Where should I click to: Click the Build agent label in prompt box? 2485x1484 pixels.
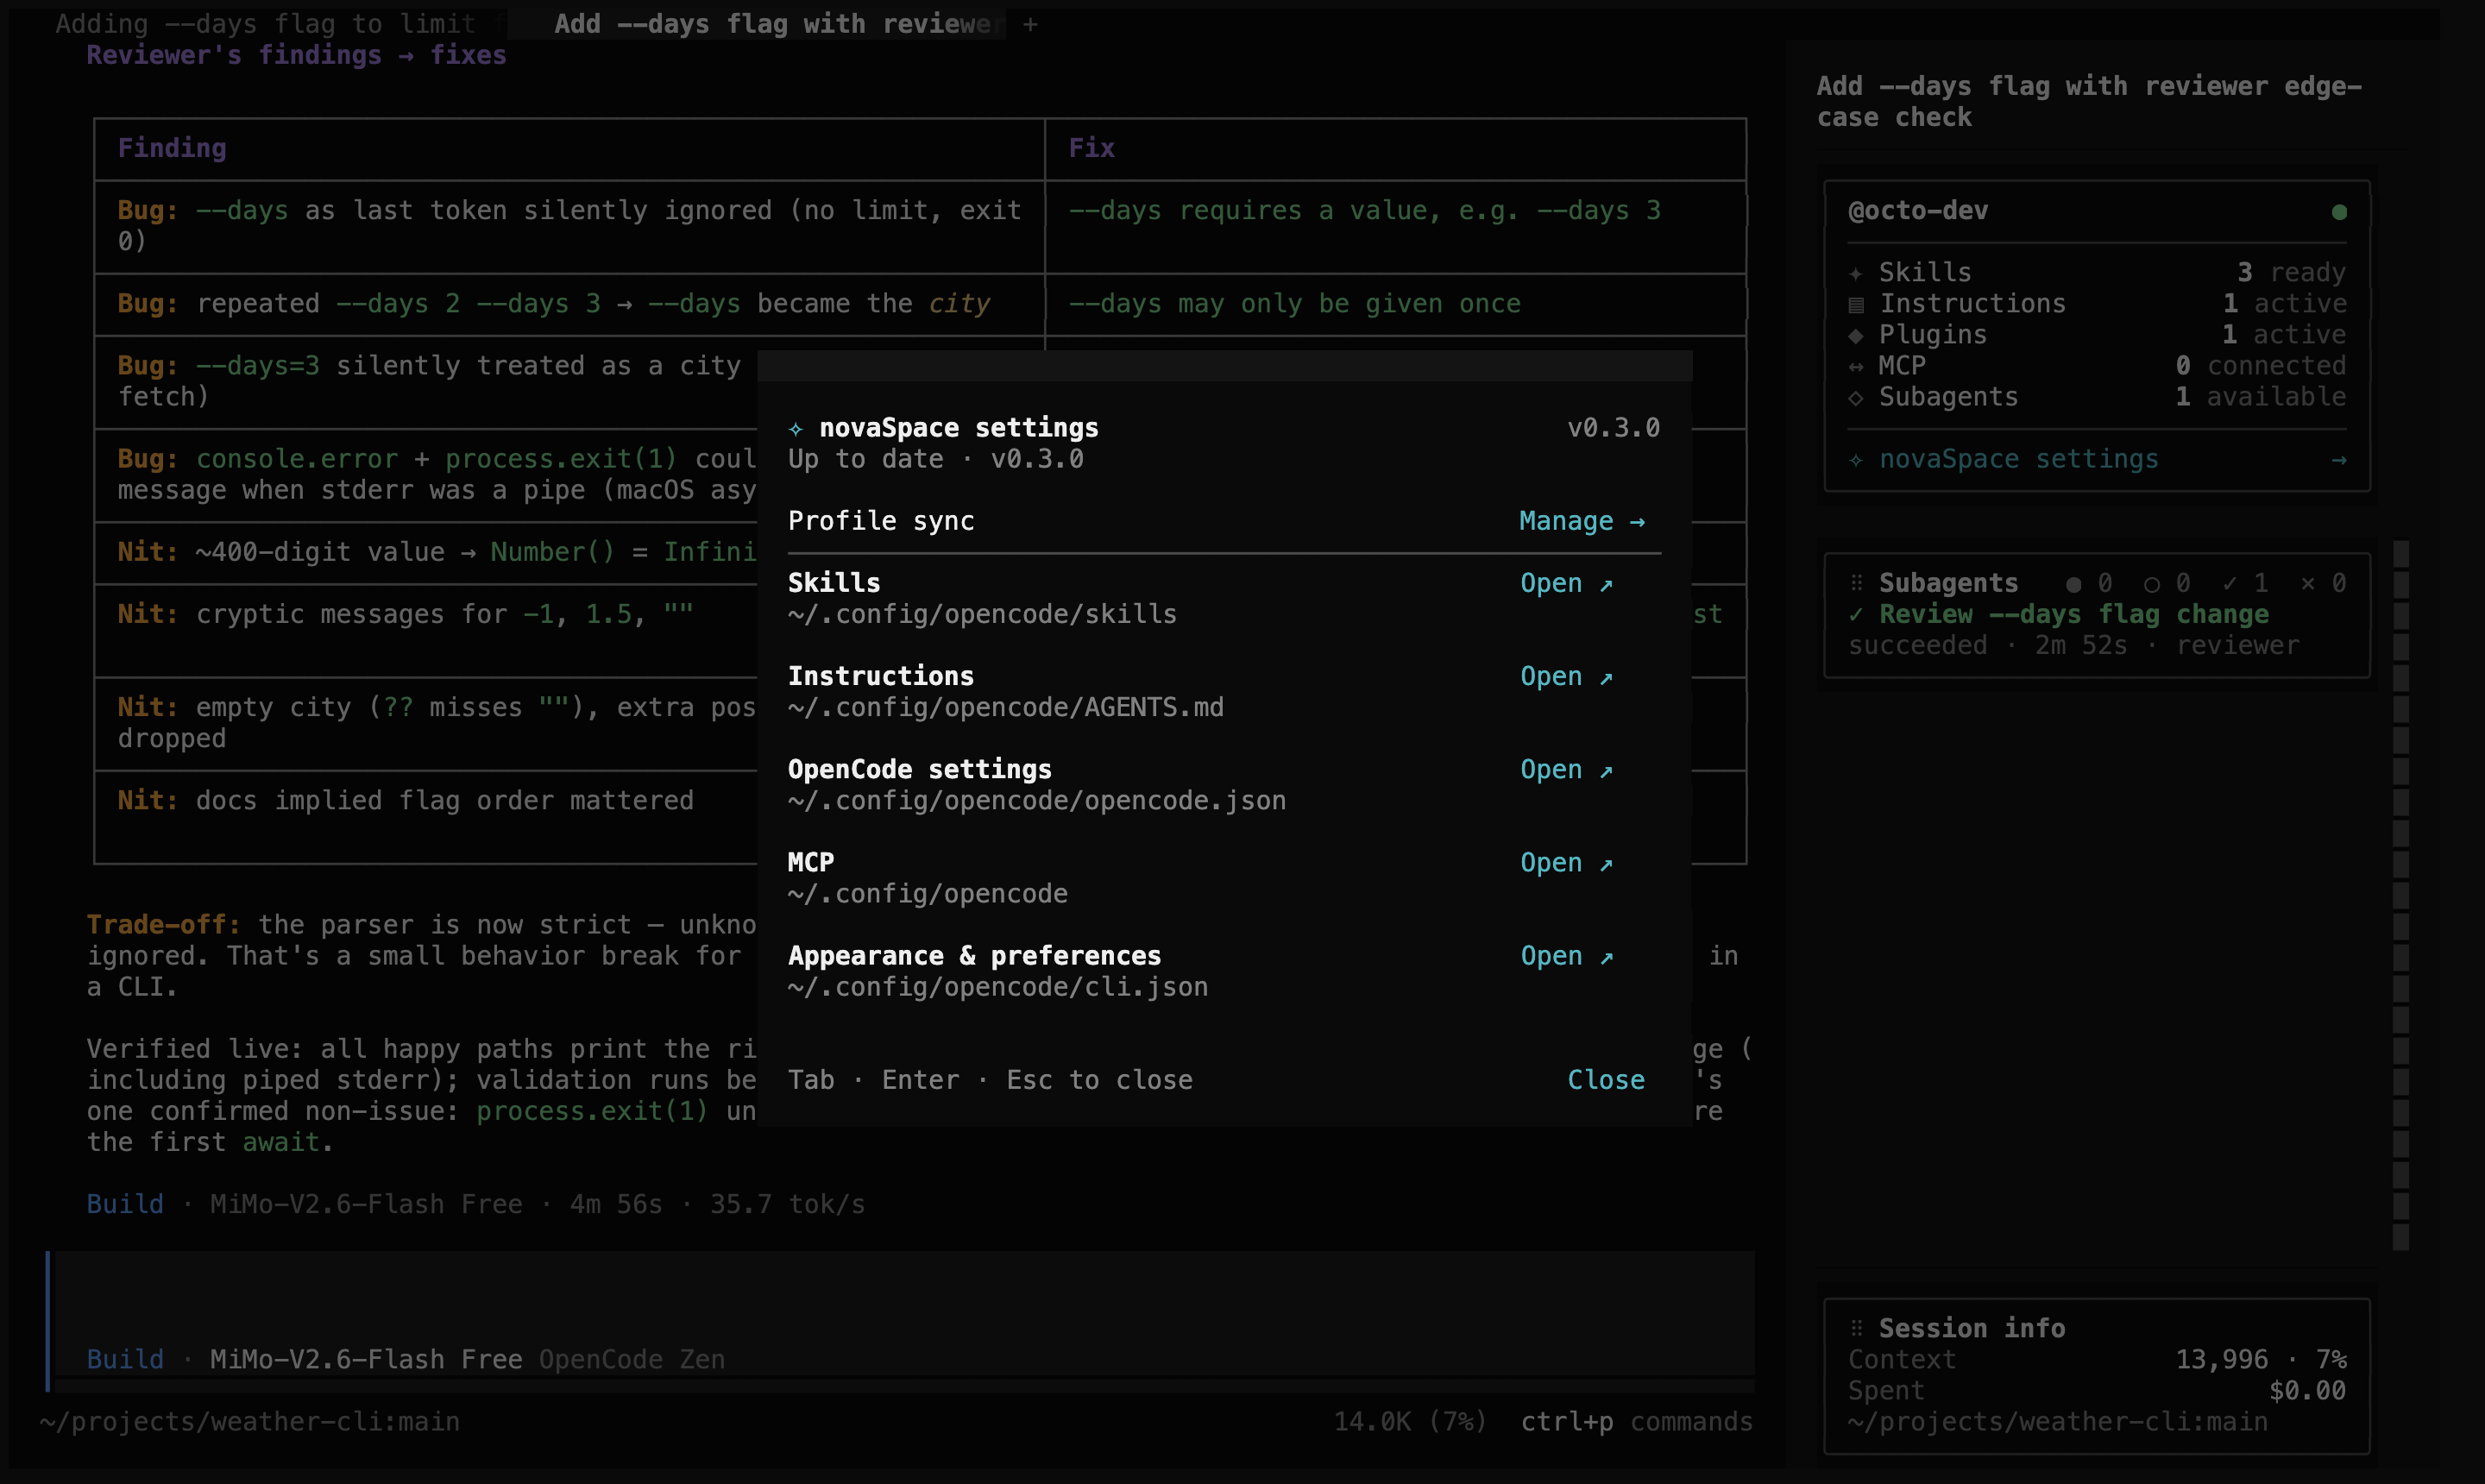(125, 1359)
